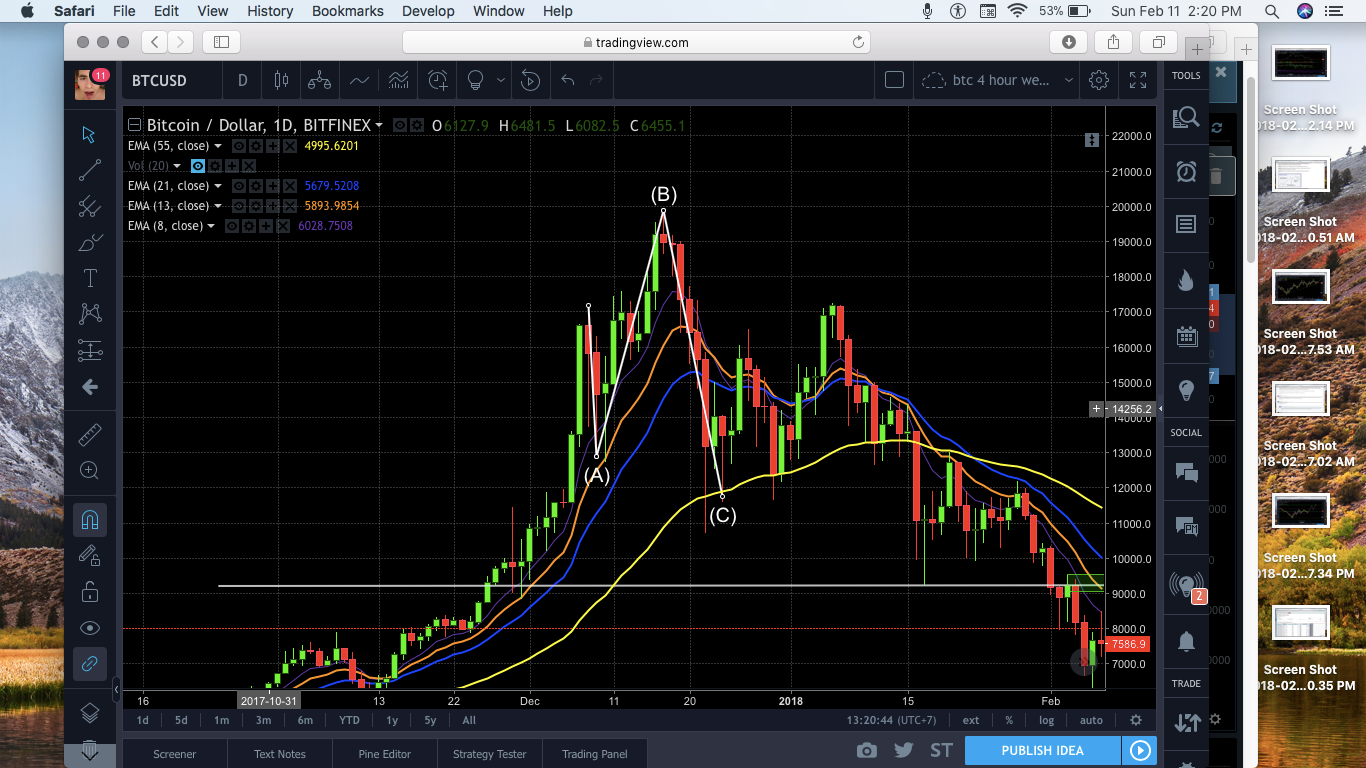Take chart snapshot with camera icon
The image size is (1366, 768).
[x=867, y=750]
